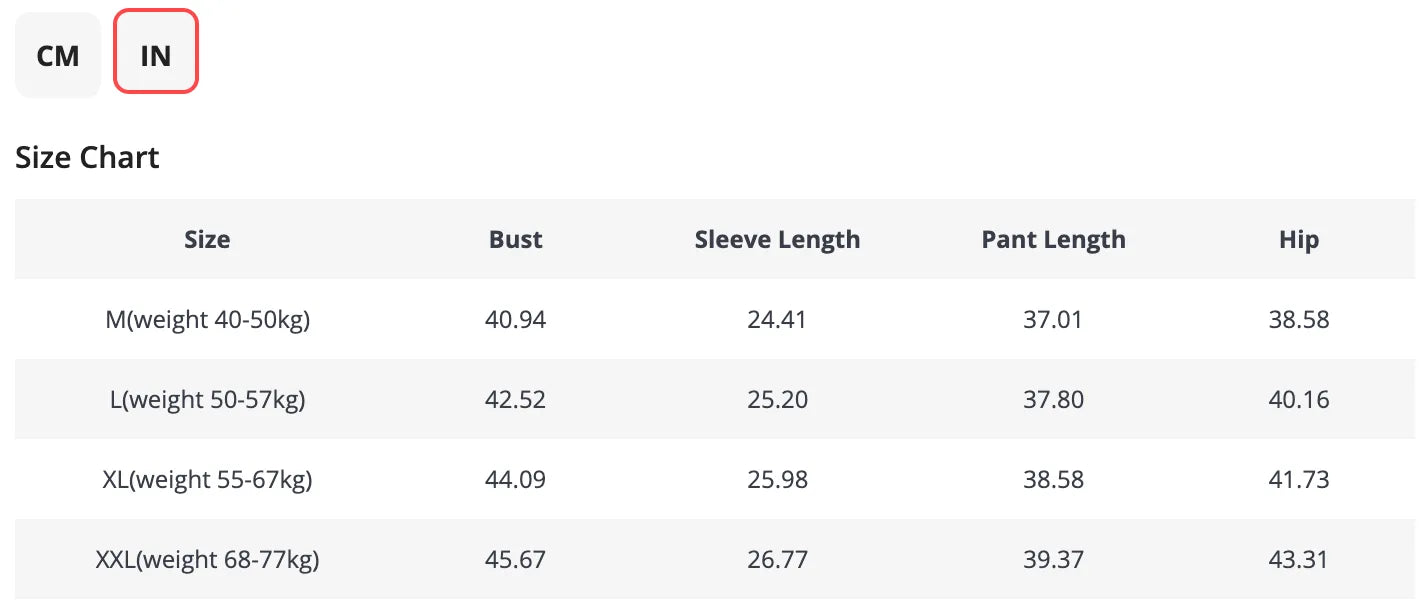Click the Hip column header
Viewport: 1425px width, 614px height.
click(x=1298, y=240)
